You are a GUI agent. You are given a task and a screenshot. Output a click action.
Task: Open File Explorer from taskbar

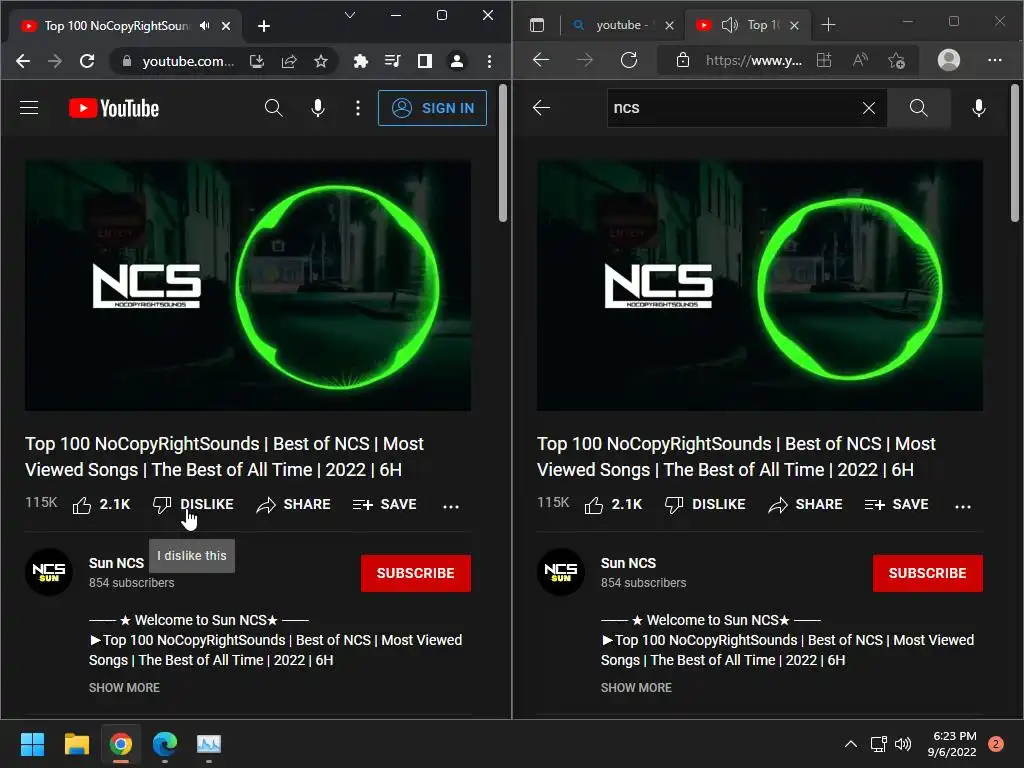(76, 744)
